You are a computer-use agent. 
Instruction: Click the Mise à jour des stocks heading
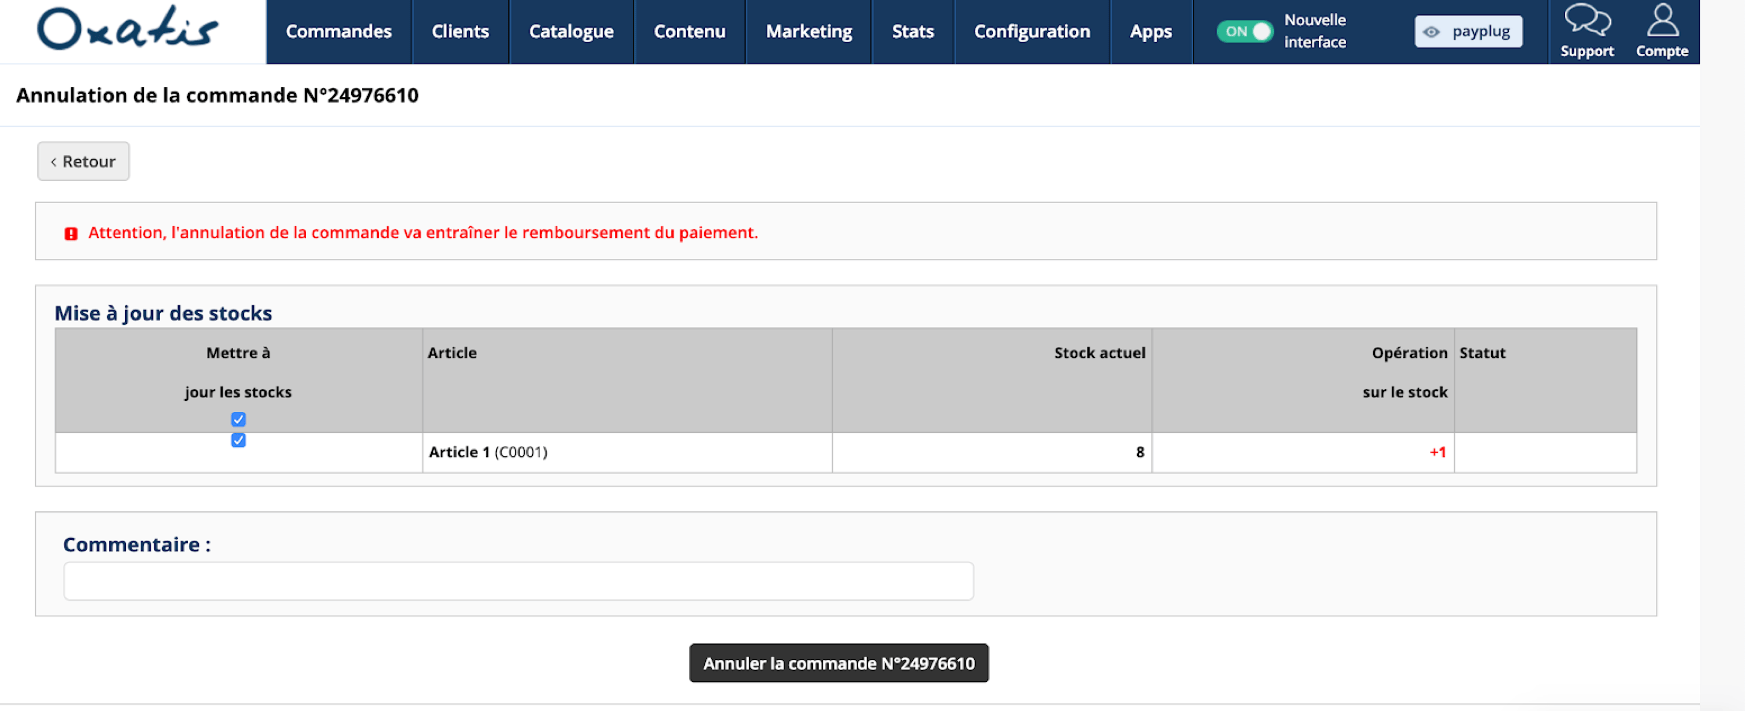[163, 313]
